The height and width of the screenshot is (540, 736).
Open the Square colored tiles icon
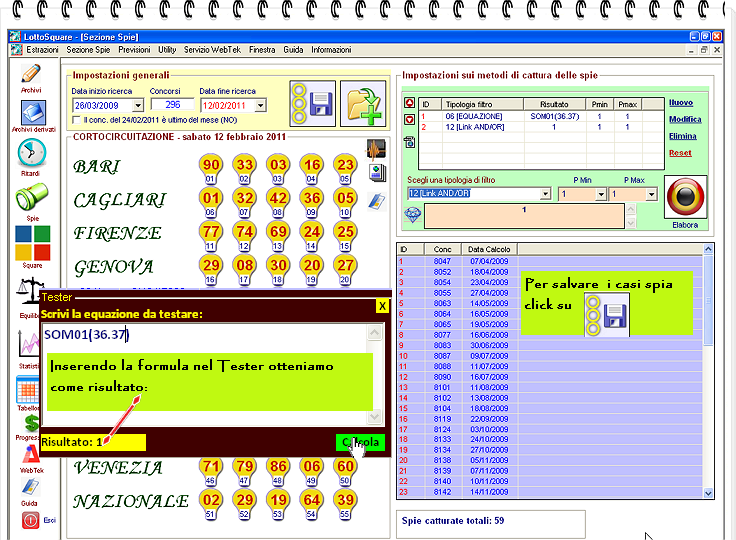(32, 243)
